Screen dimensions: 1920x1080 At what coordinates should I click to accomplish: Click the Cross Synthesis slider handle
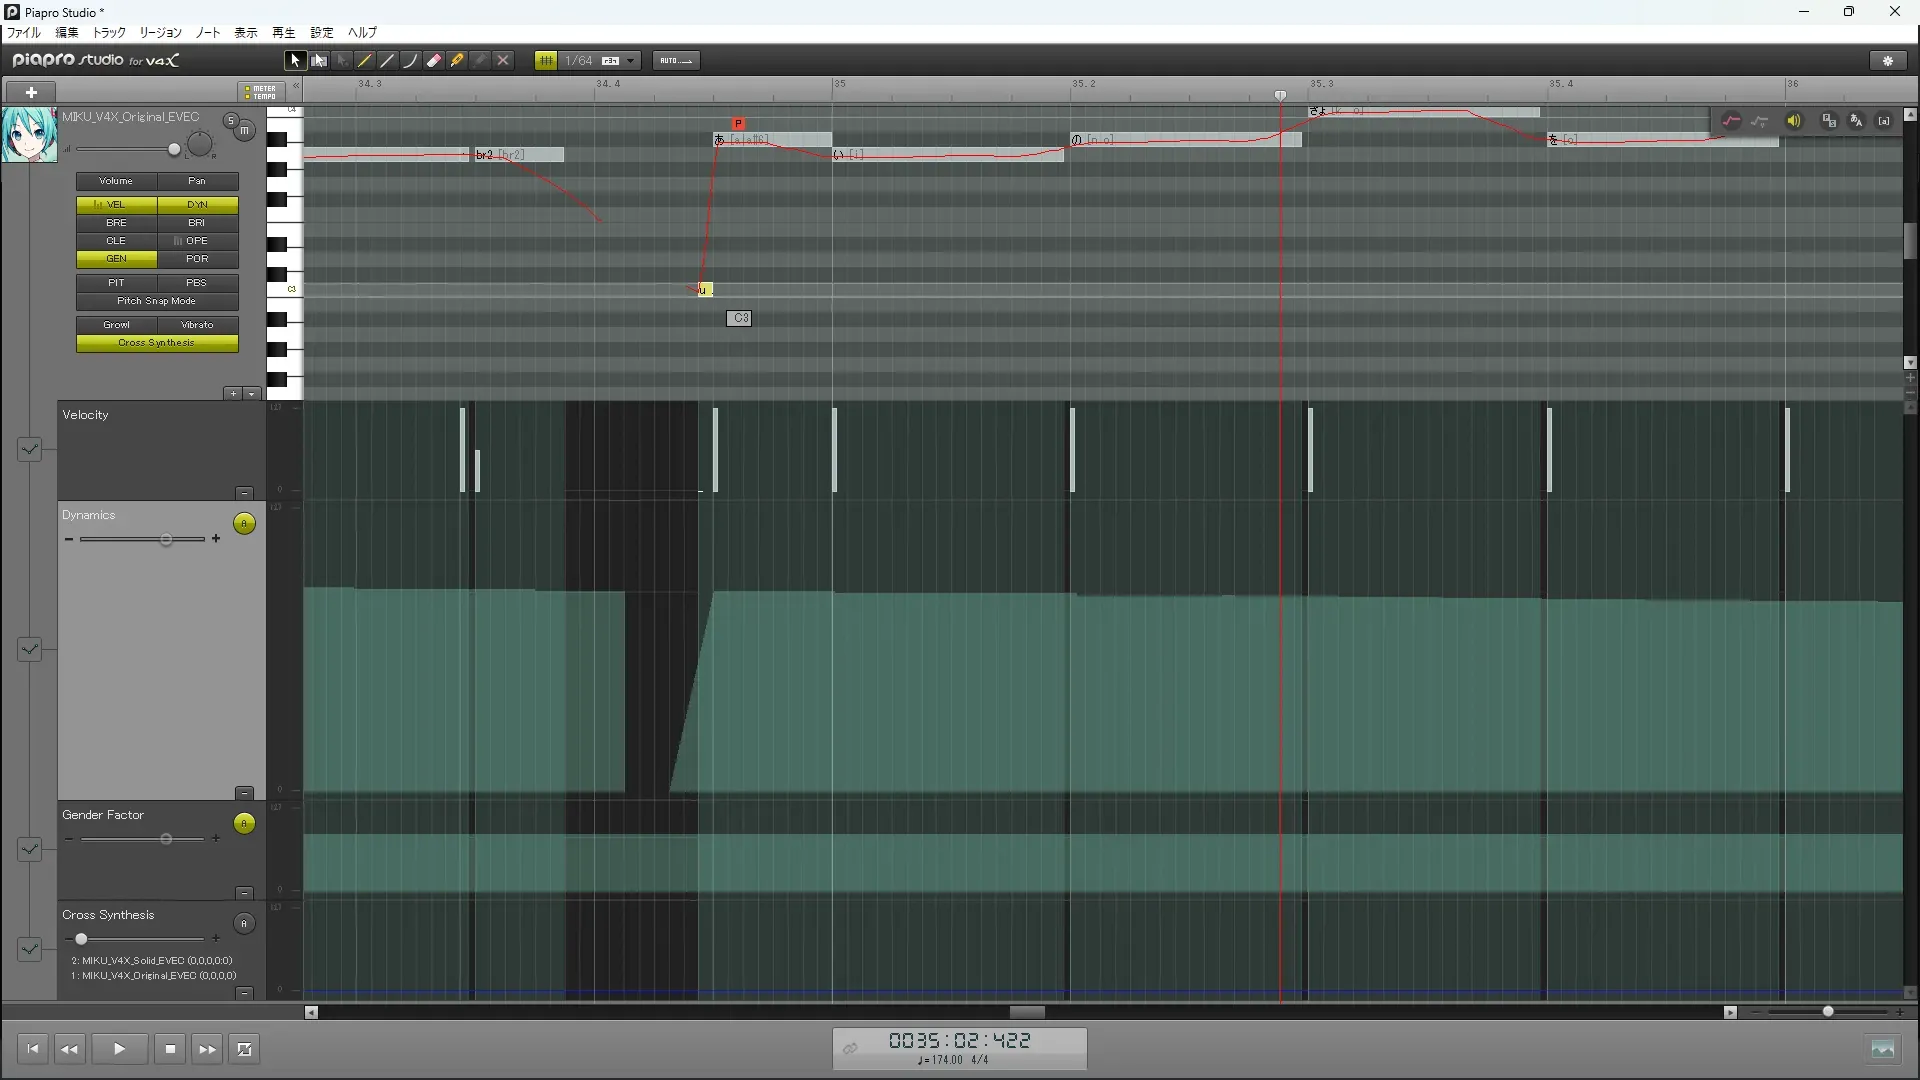81,939
